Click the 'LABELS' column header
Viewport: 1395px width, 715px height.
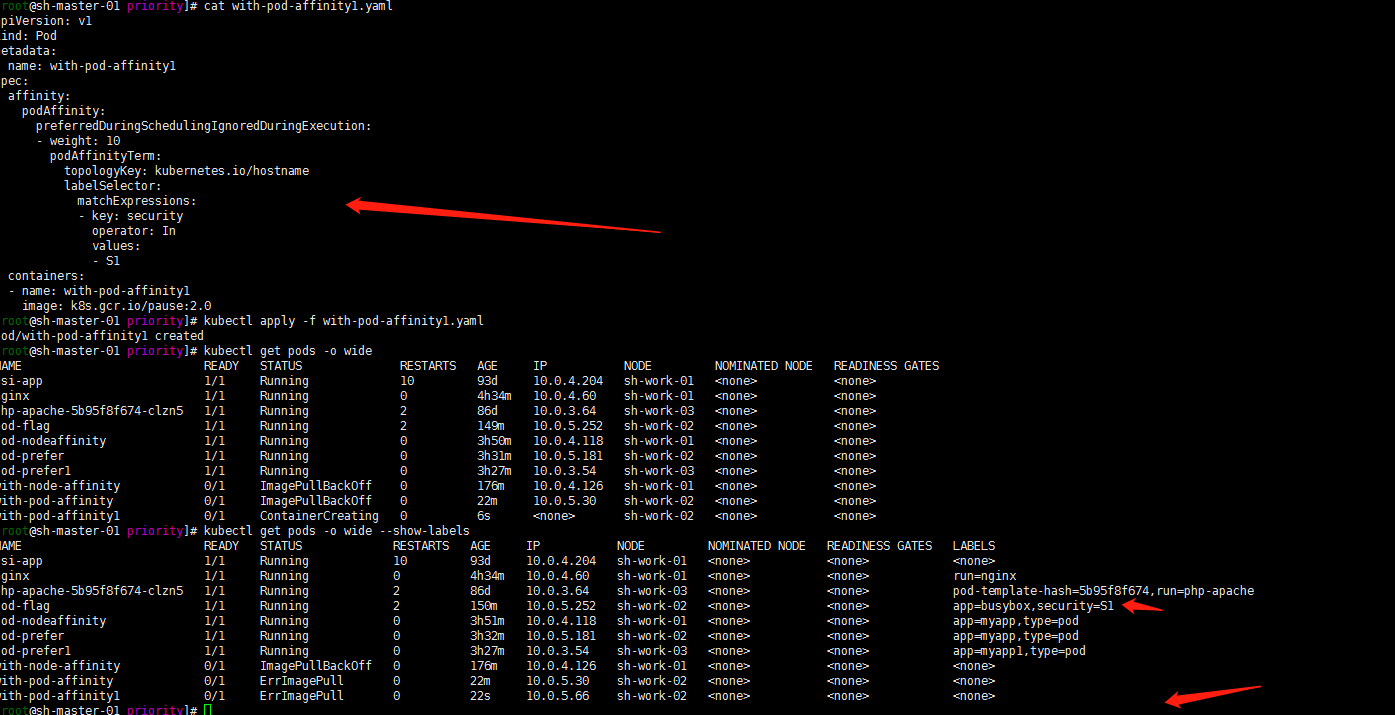tap(974, 546)
